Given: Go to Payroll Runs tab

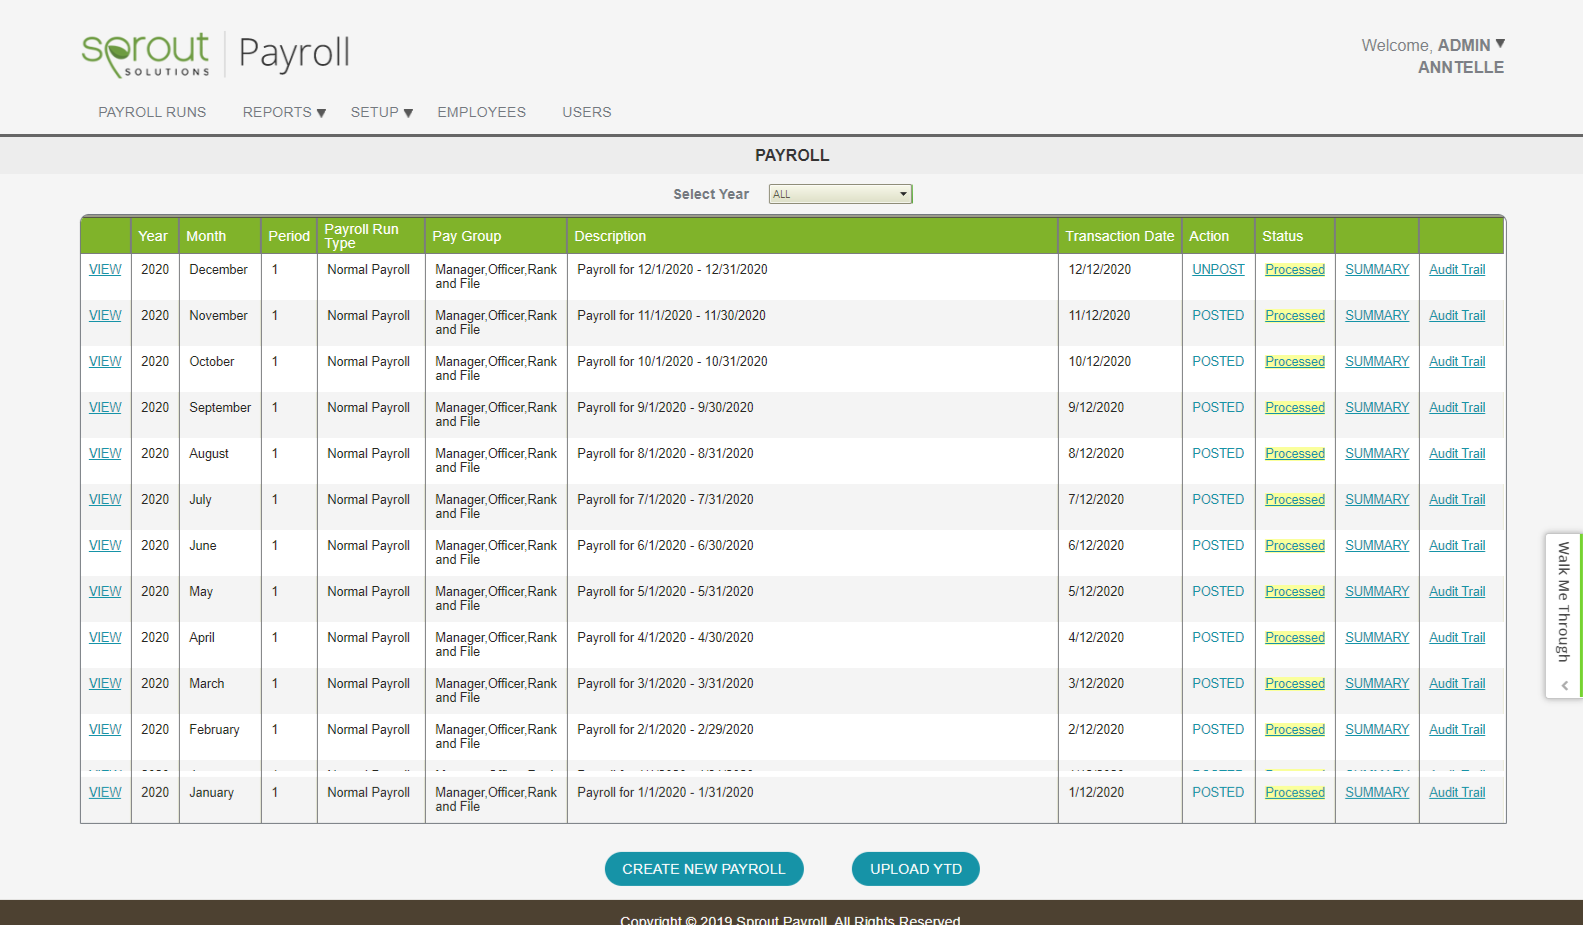Looking at the screenshot, I should 152,112.
